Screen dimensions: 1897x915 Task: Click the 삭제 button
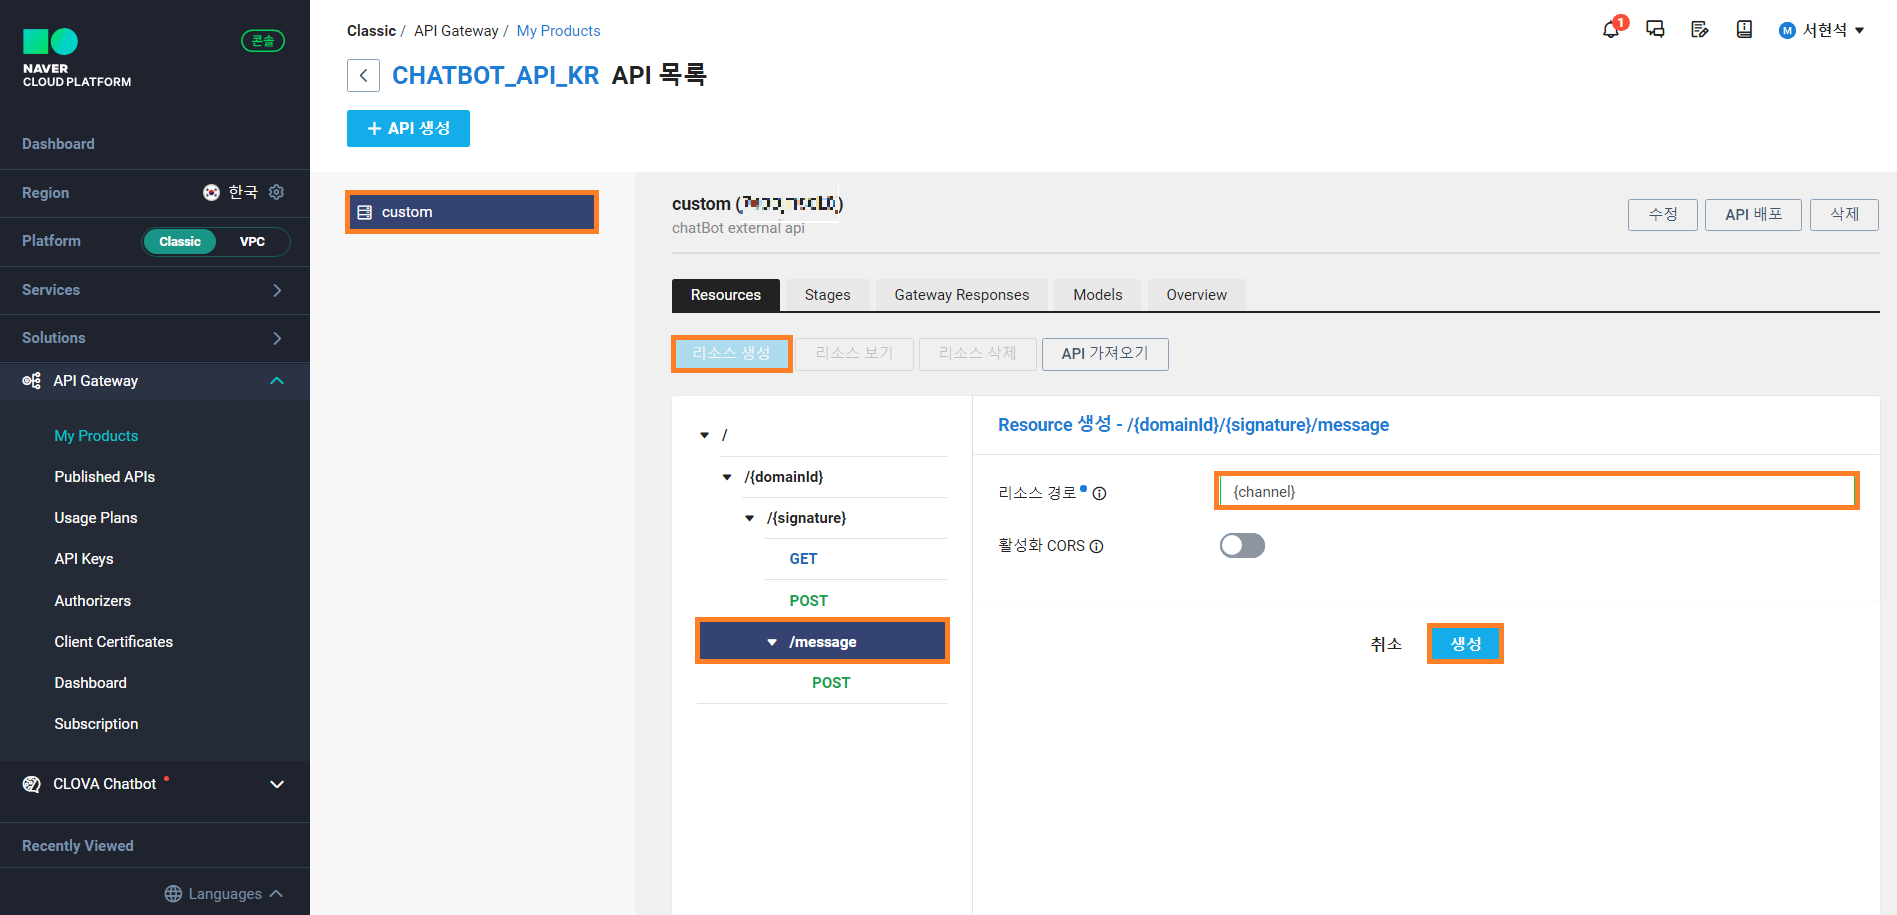1844,215
